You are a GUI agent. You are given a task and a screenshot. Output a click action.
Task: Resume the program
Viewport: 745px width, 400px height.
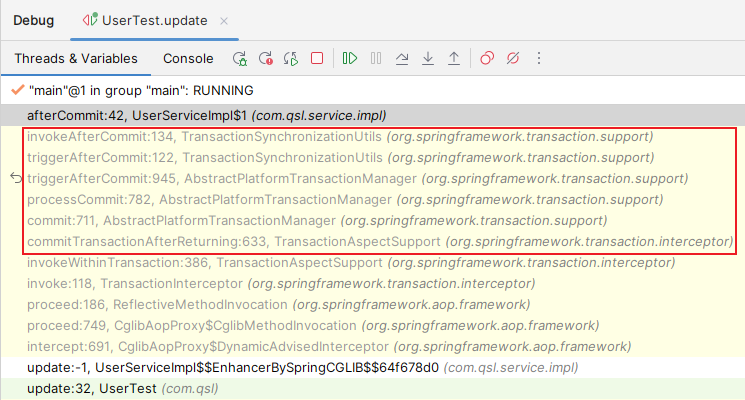pos(350,58)
